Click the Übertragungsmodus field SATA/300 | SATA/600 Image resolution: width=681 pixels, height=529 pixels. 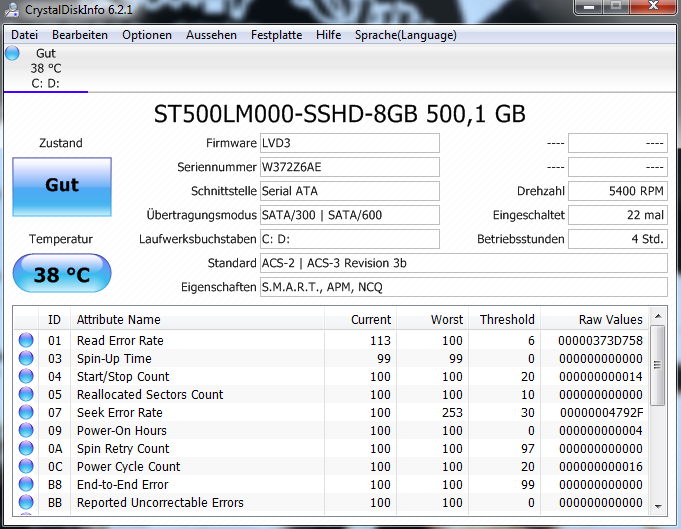click(x=350, y=215)
